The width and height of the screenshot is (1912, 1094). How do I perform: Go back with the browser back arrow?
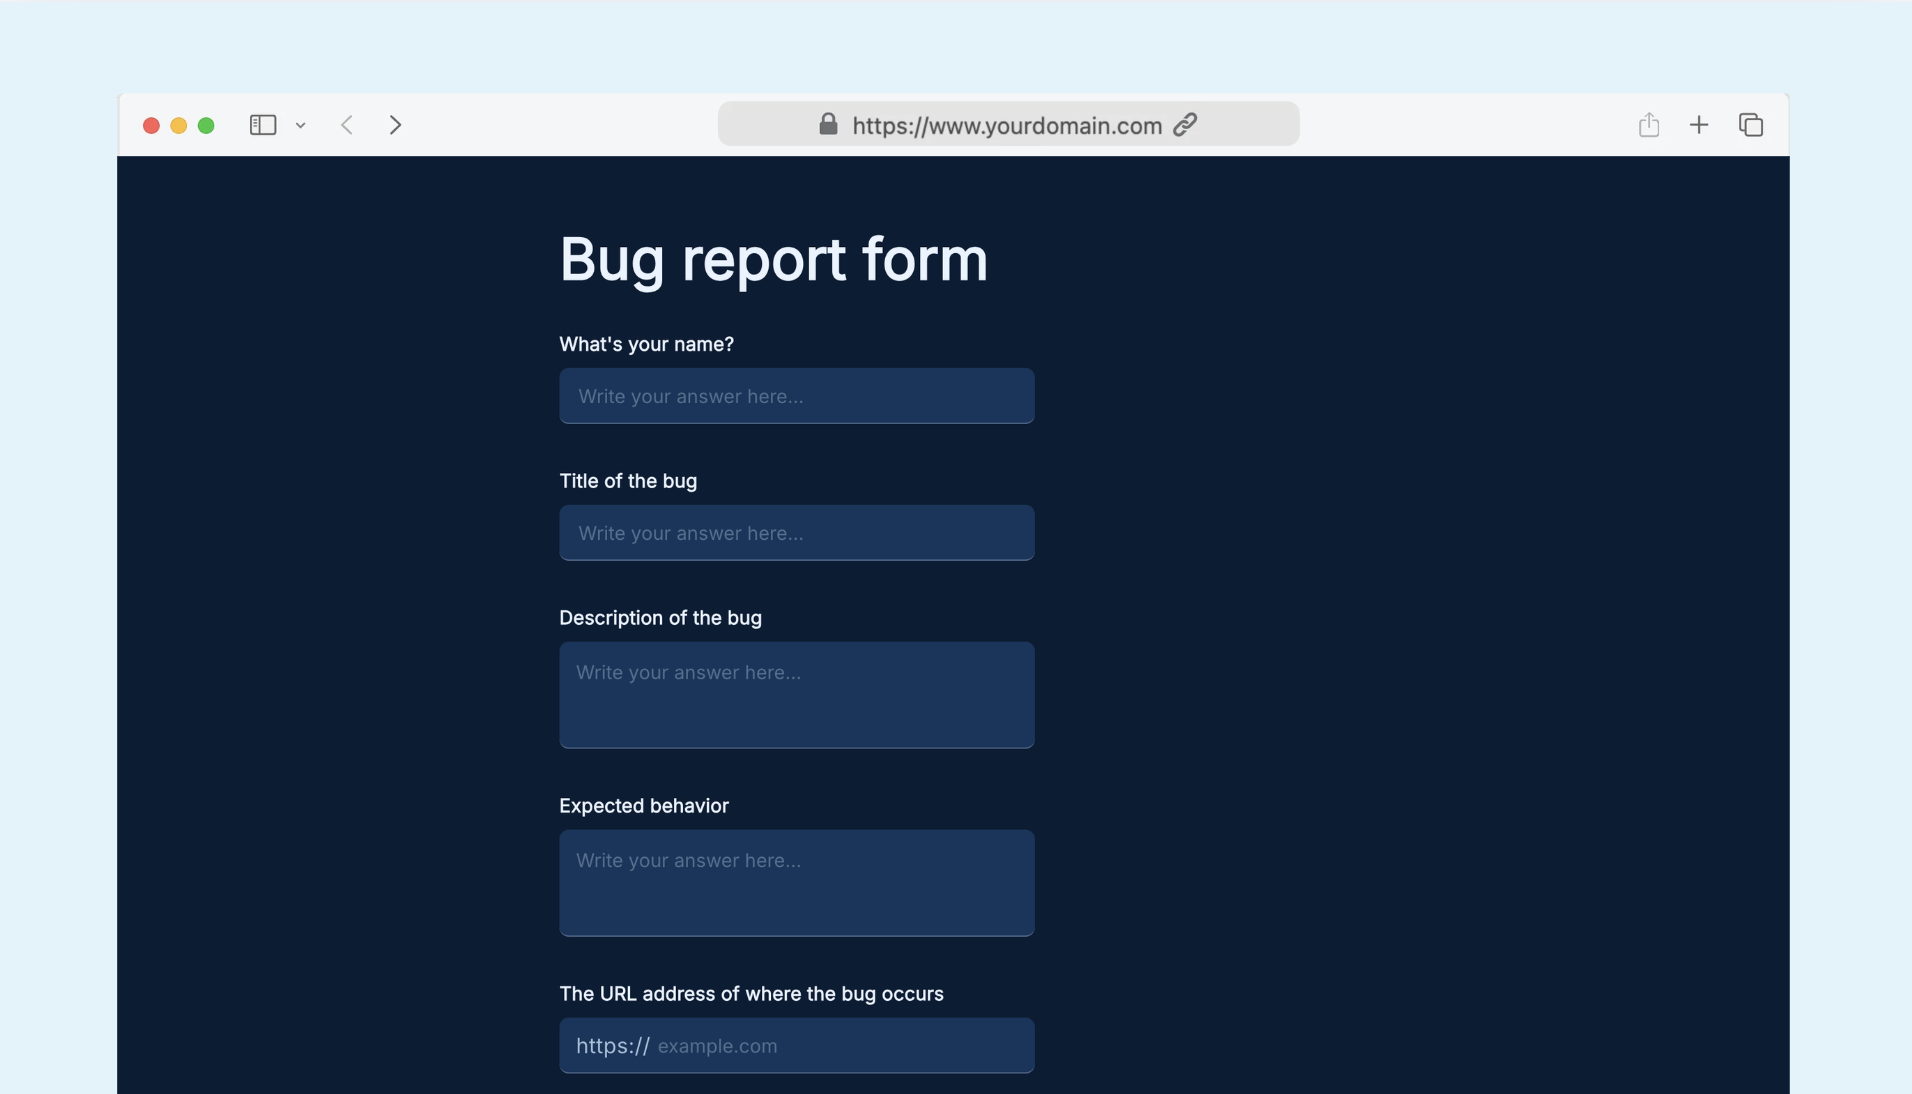tap(347, 125)
